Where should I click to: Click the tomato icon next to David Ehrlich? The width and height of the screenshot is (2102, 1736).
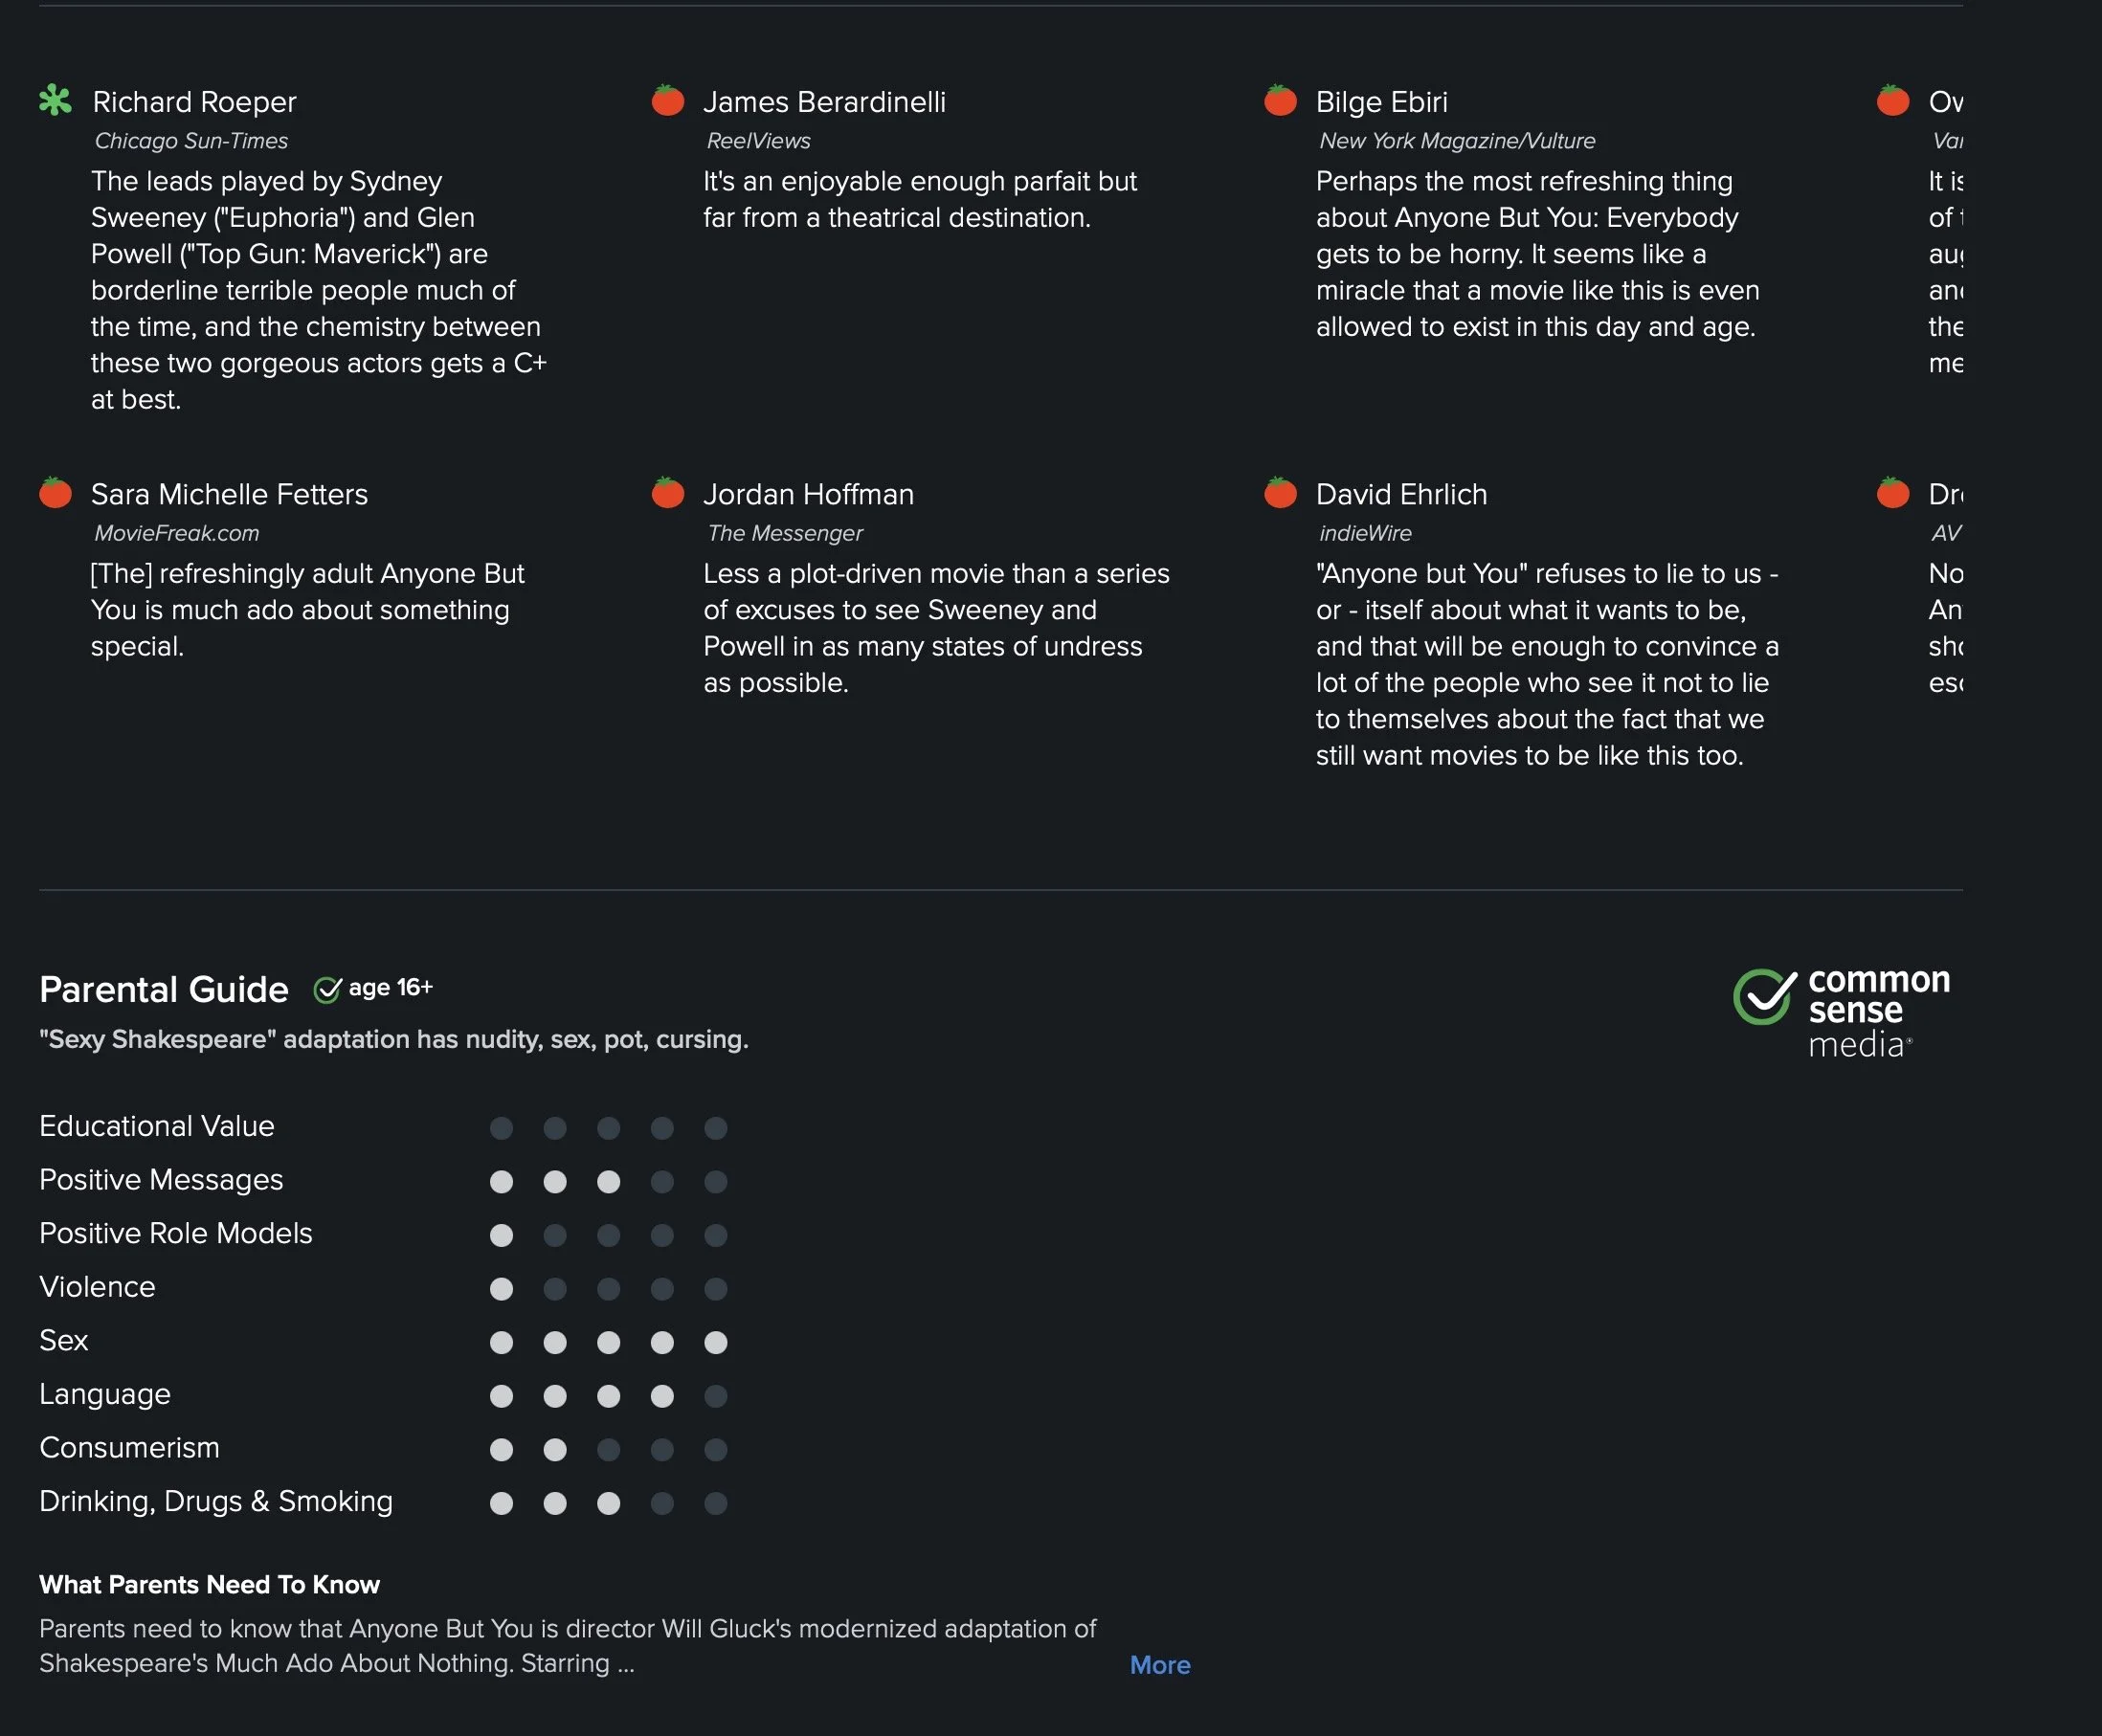(x=1280, y=492)
